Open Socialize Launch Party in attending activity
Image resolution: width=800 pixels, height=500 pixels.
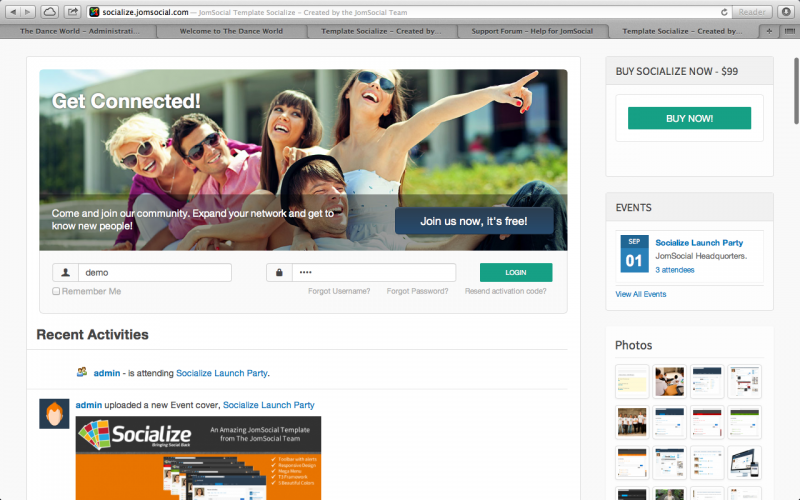click(221, 373)
